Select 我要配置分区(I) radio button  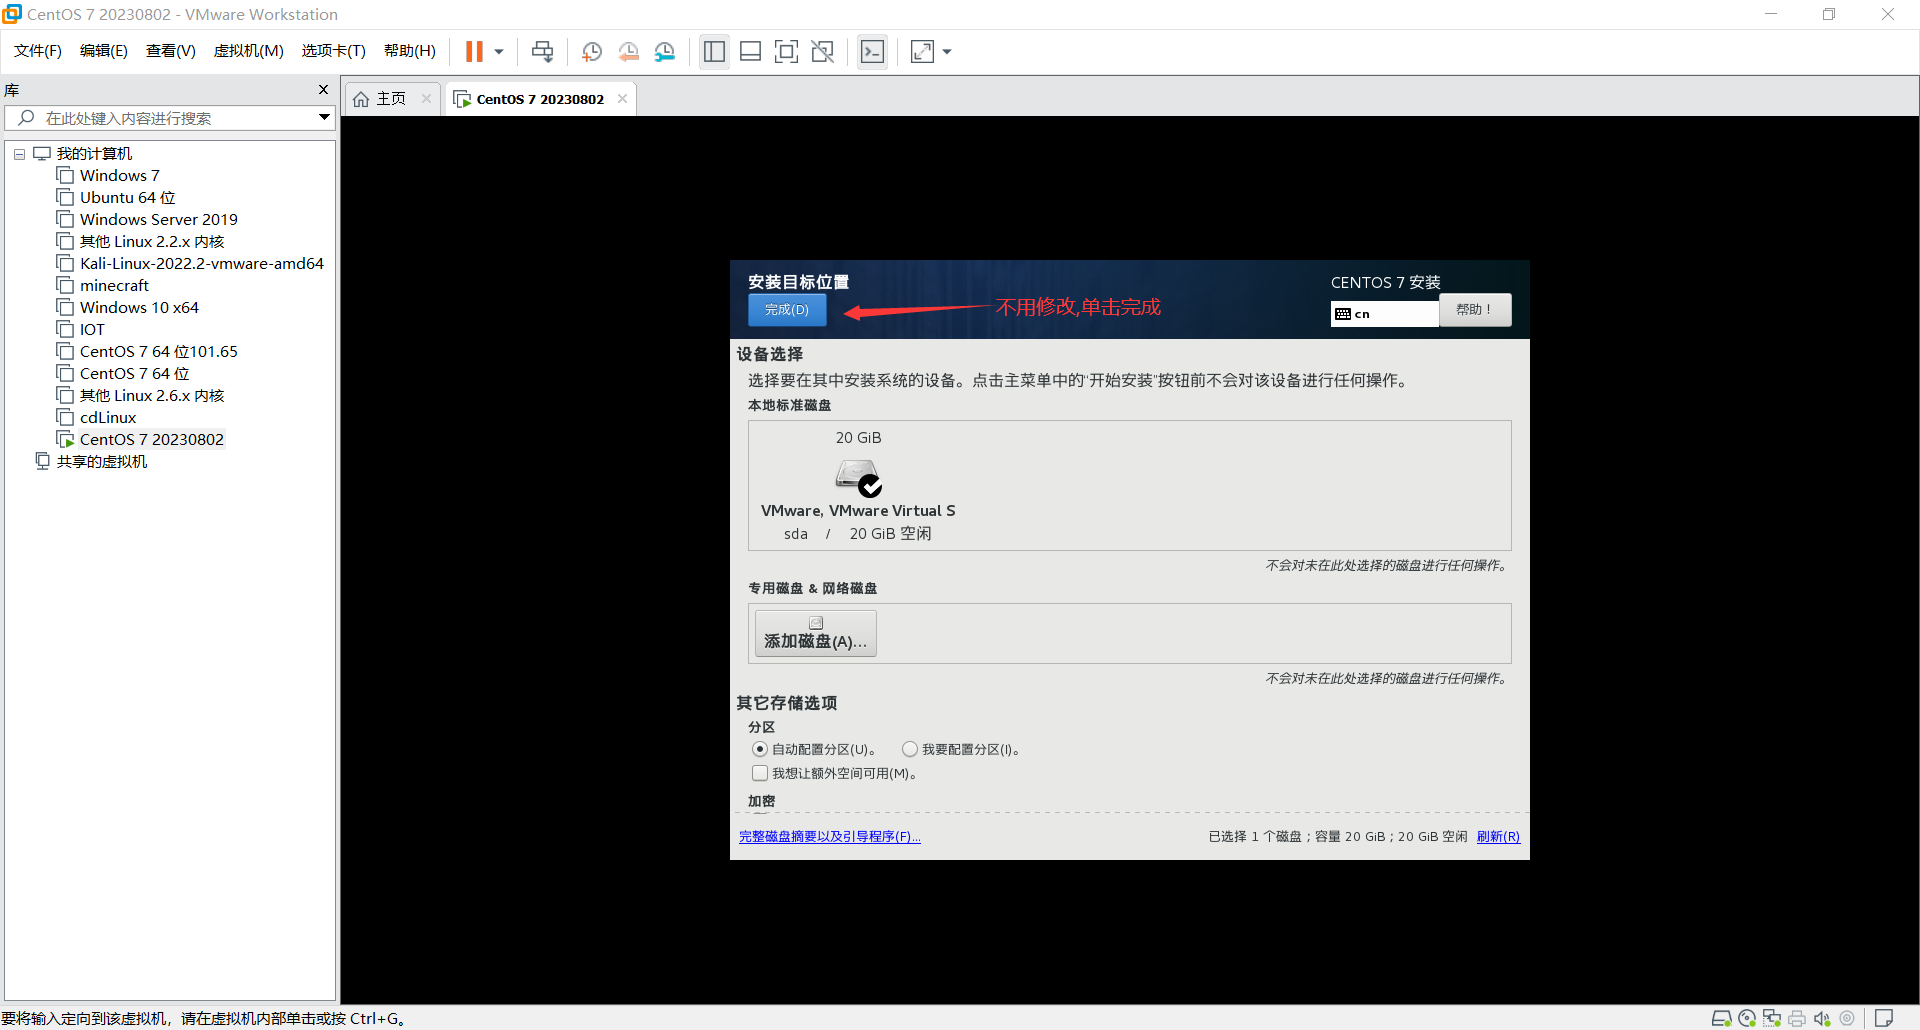910,749
